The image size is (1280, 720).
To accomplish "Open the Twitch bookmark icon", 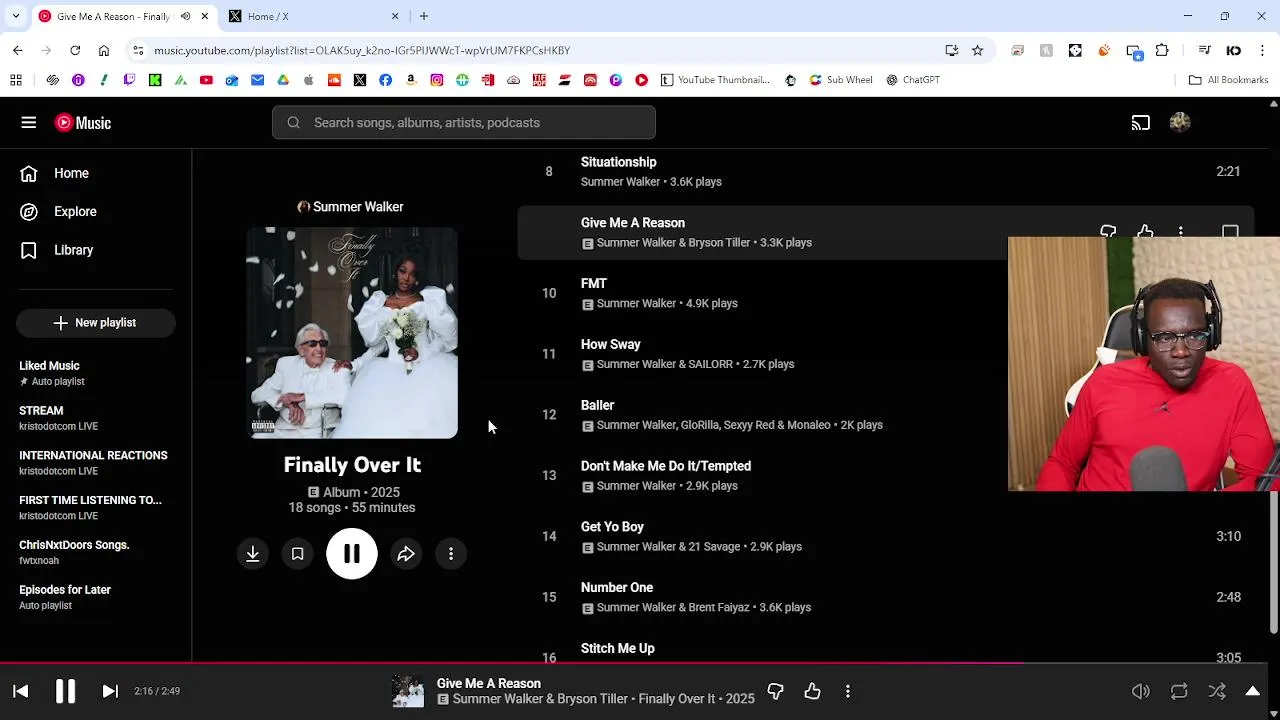I will [130, 80].
